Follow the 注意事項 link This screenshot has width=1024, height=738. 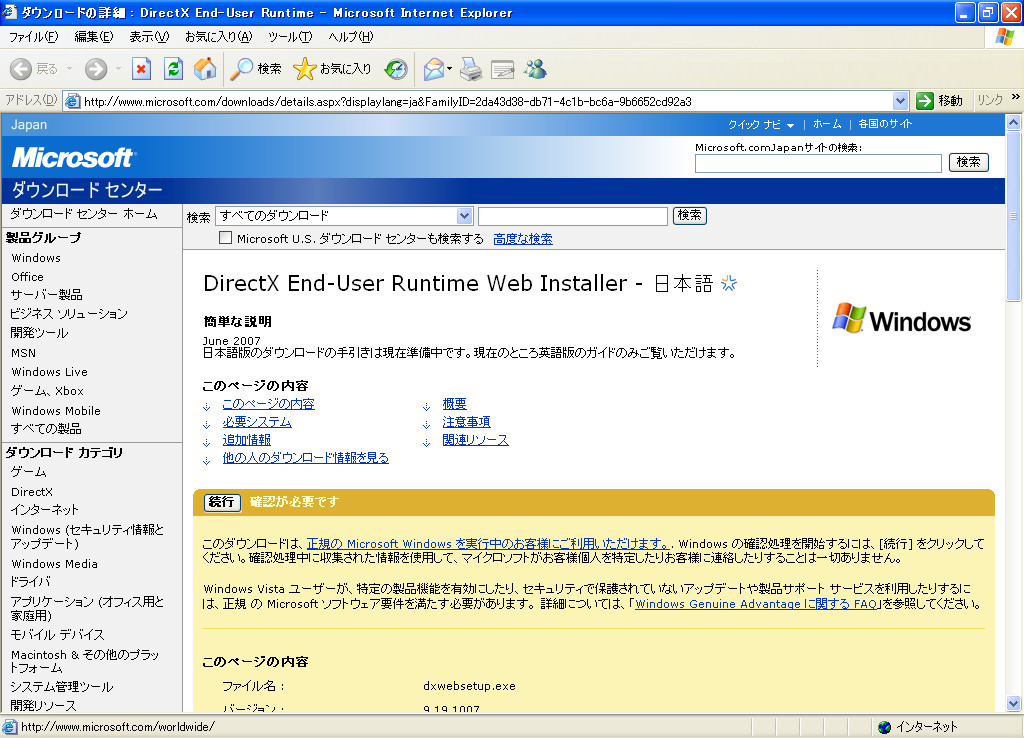click(466, 422)
